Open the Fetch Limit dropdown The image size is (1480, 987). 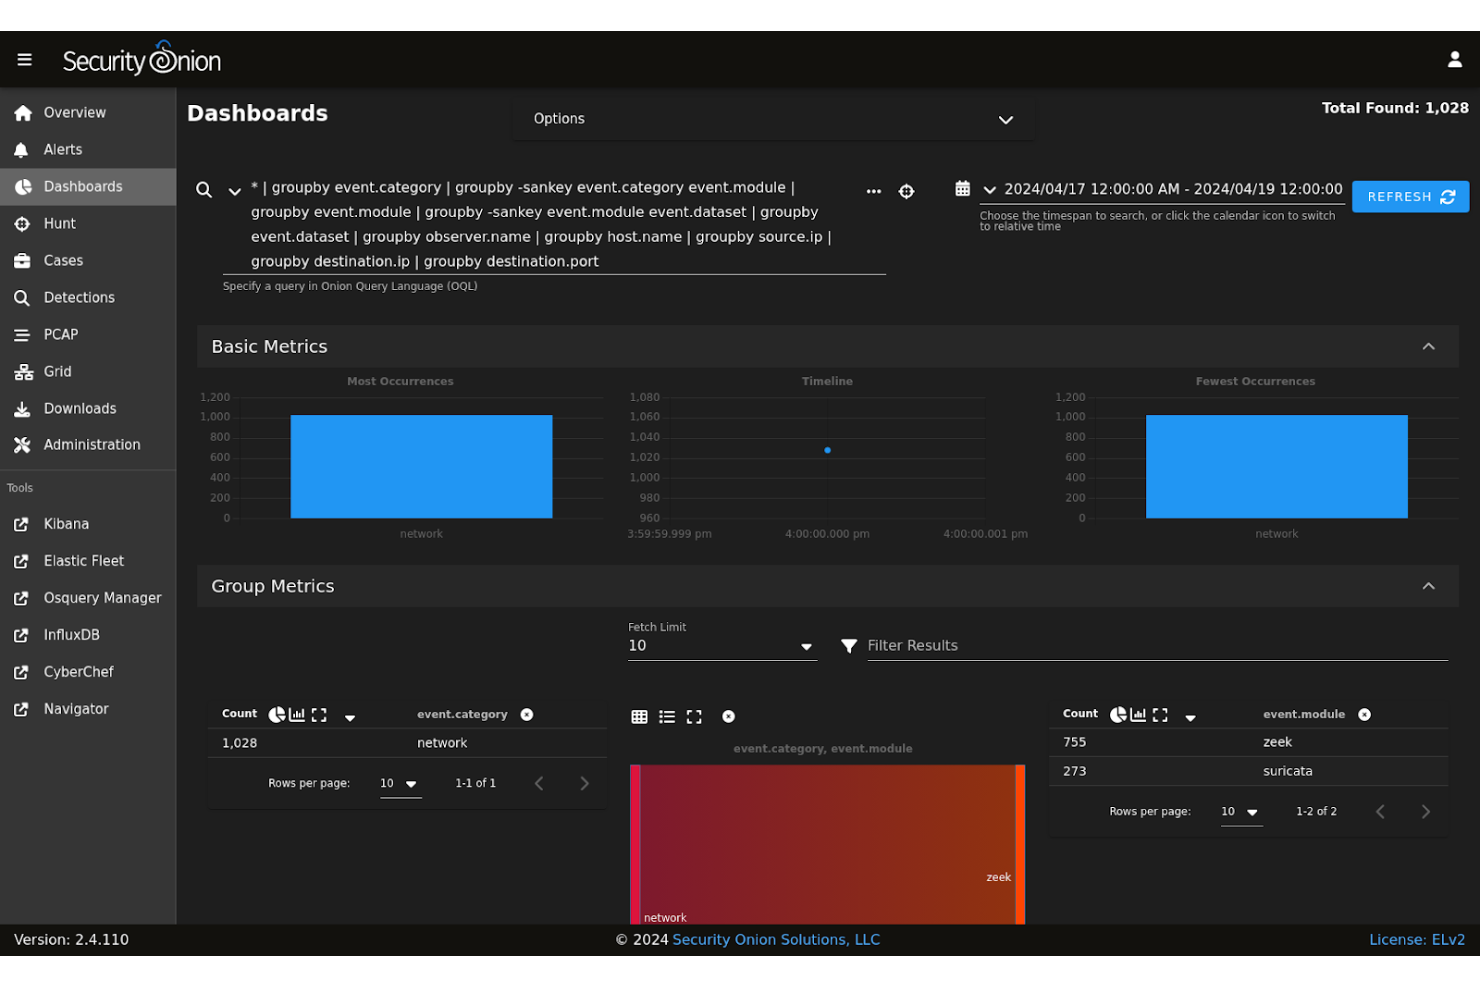(x=806, y=646)
